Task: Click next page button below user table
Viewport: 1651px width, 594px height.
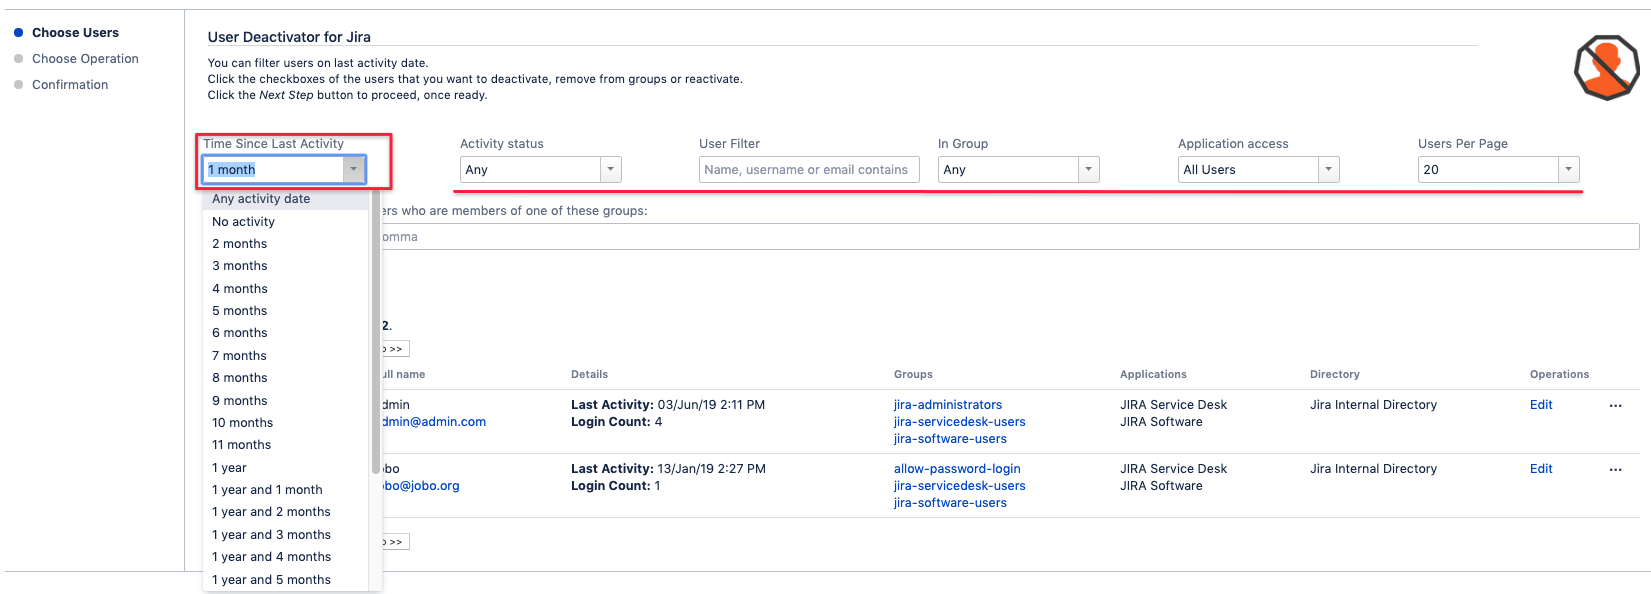Action: 395,542
